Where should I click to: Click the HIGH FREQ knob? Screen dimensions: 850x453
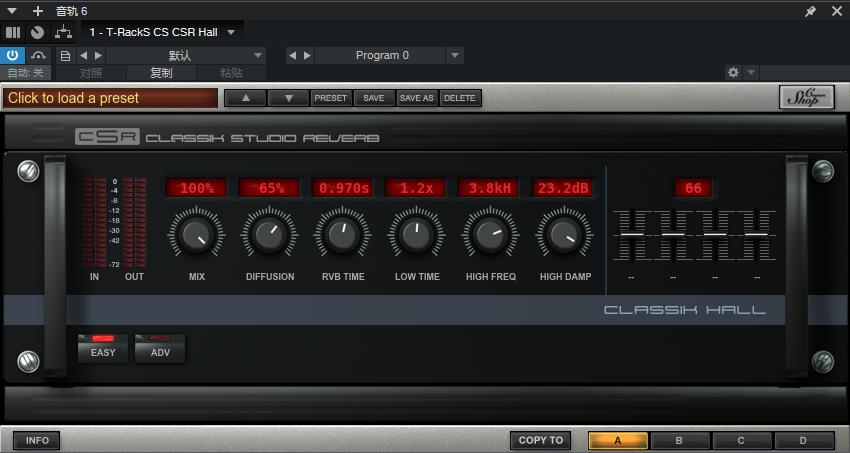[x=490, y=235]
